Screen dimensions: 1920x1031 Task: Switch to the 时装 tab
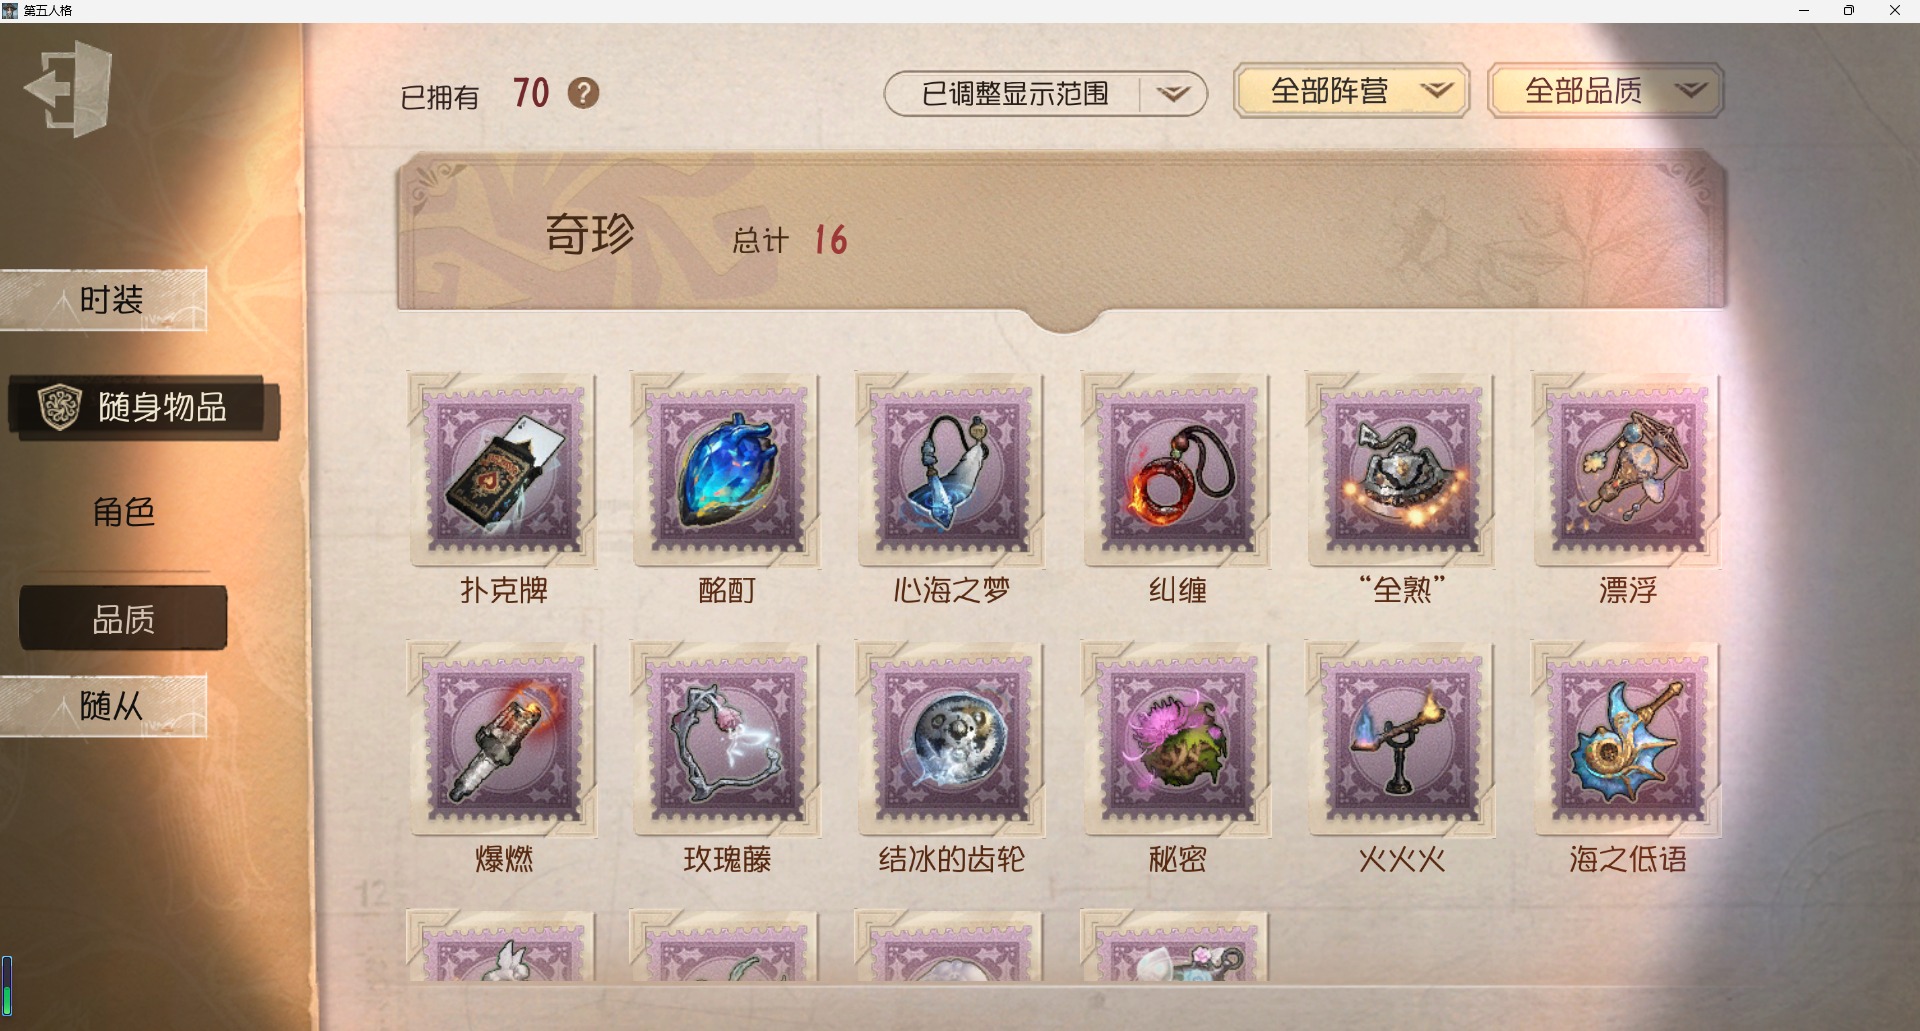pos(104,300)
